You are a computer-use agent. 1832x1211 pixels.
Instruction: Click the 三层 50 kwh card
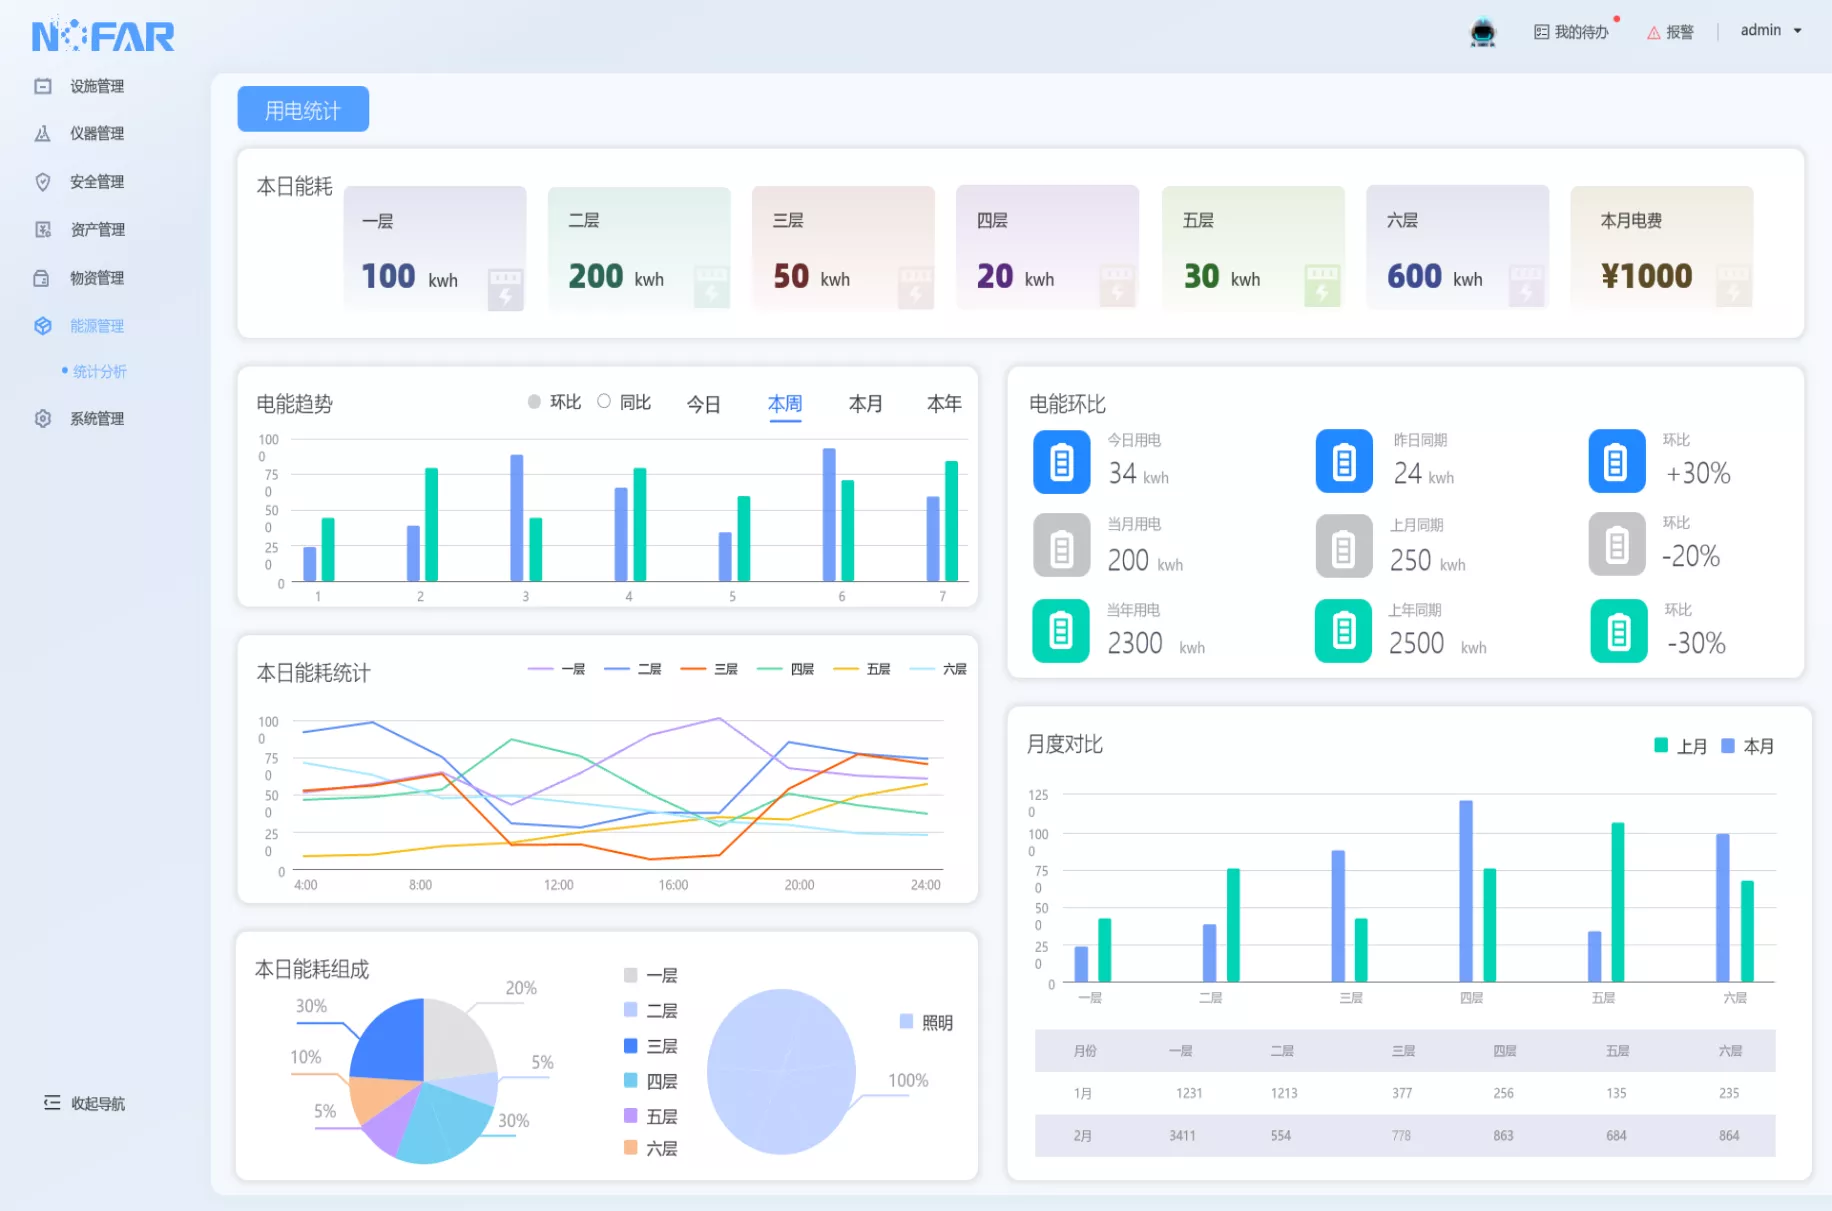843,247
